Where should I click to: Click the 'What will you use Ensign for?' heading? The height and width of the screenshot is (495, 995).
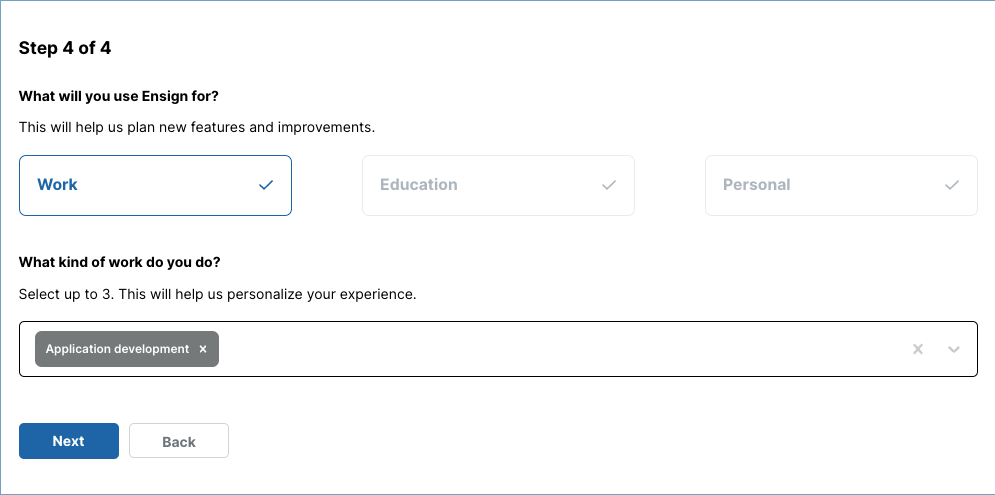pyautogui.click(x=119, y=96)
